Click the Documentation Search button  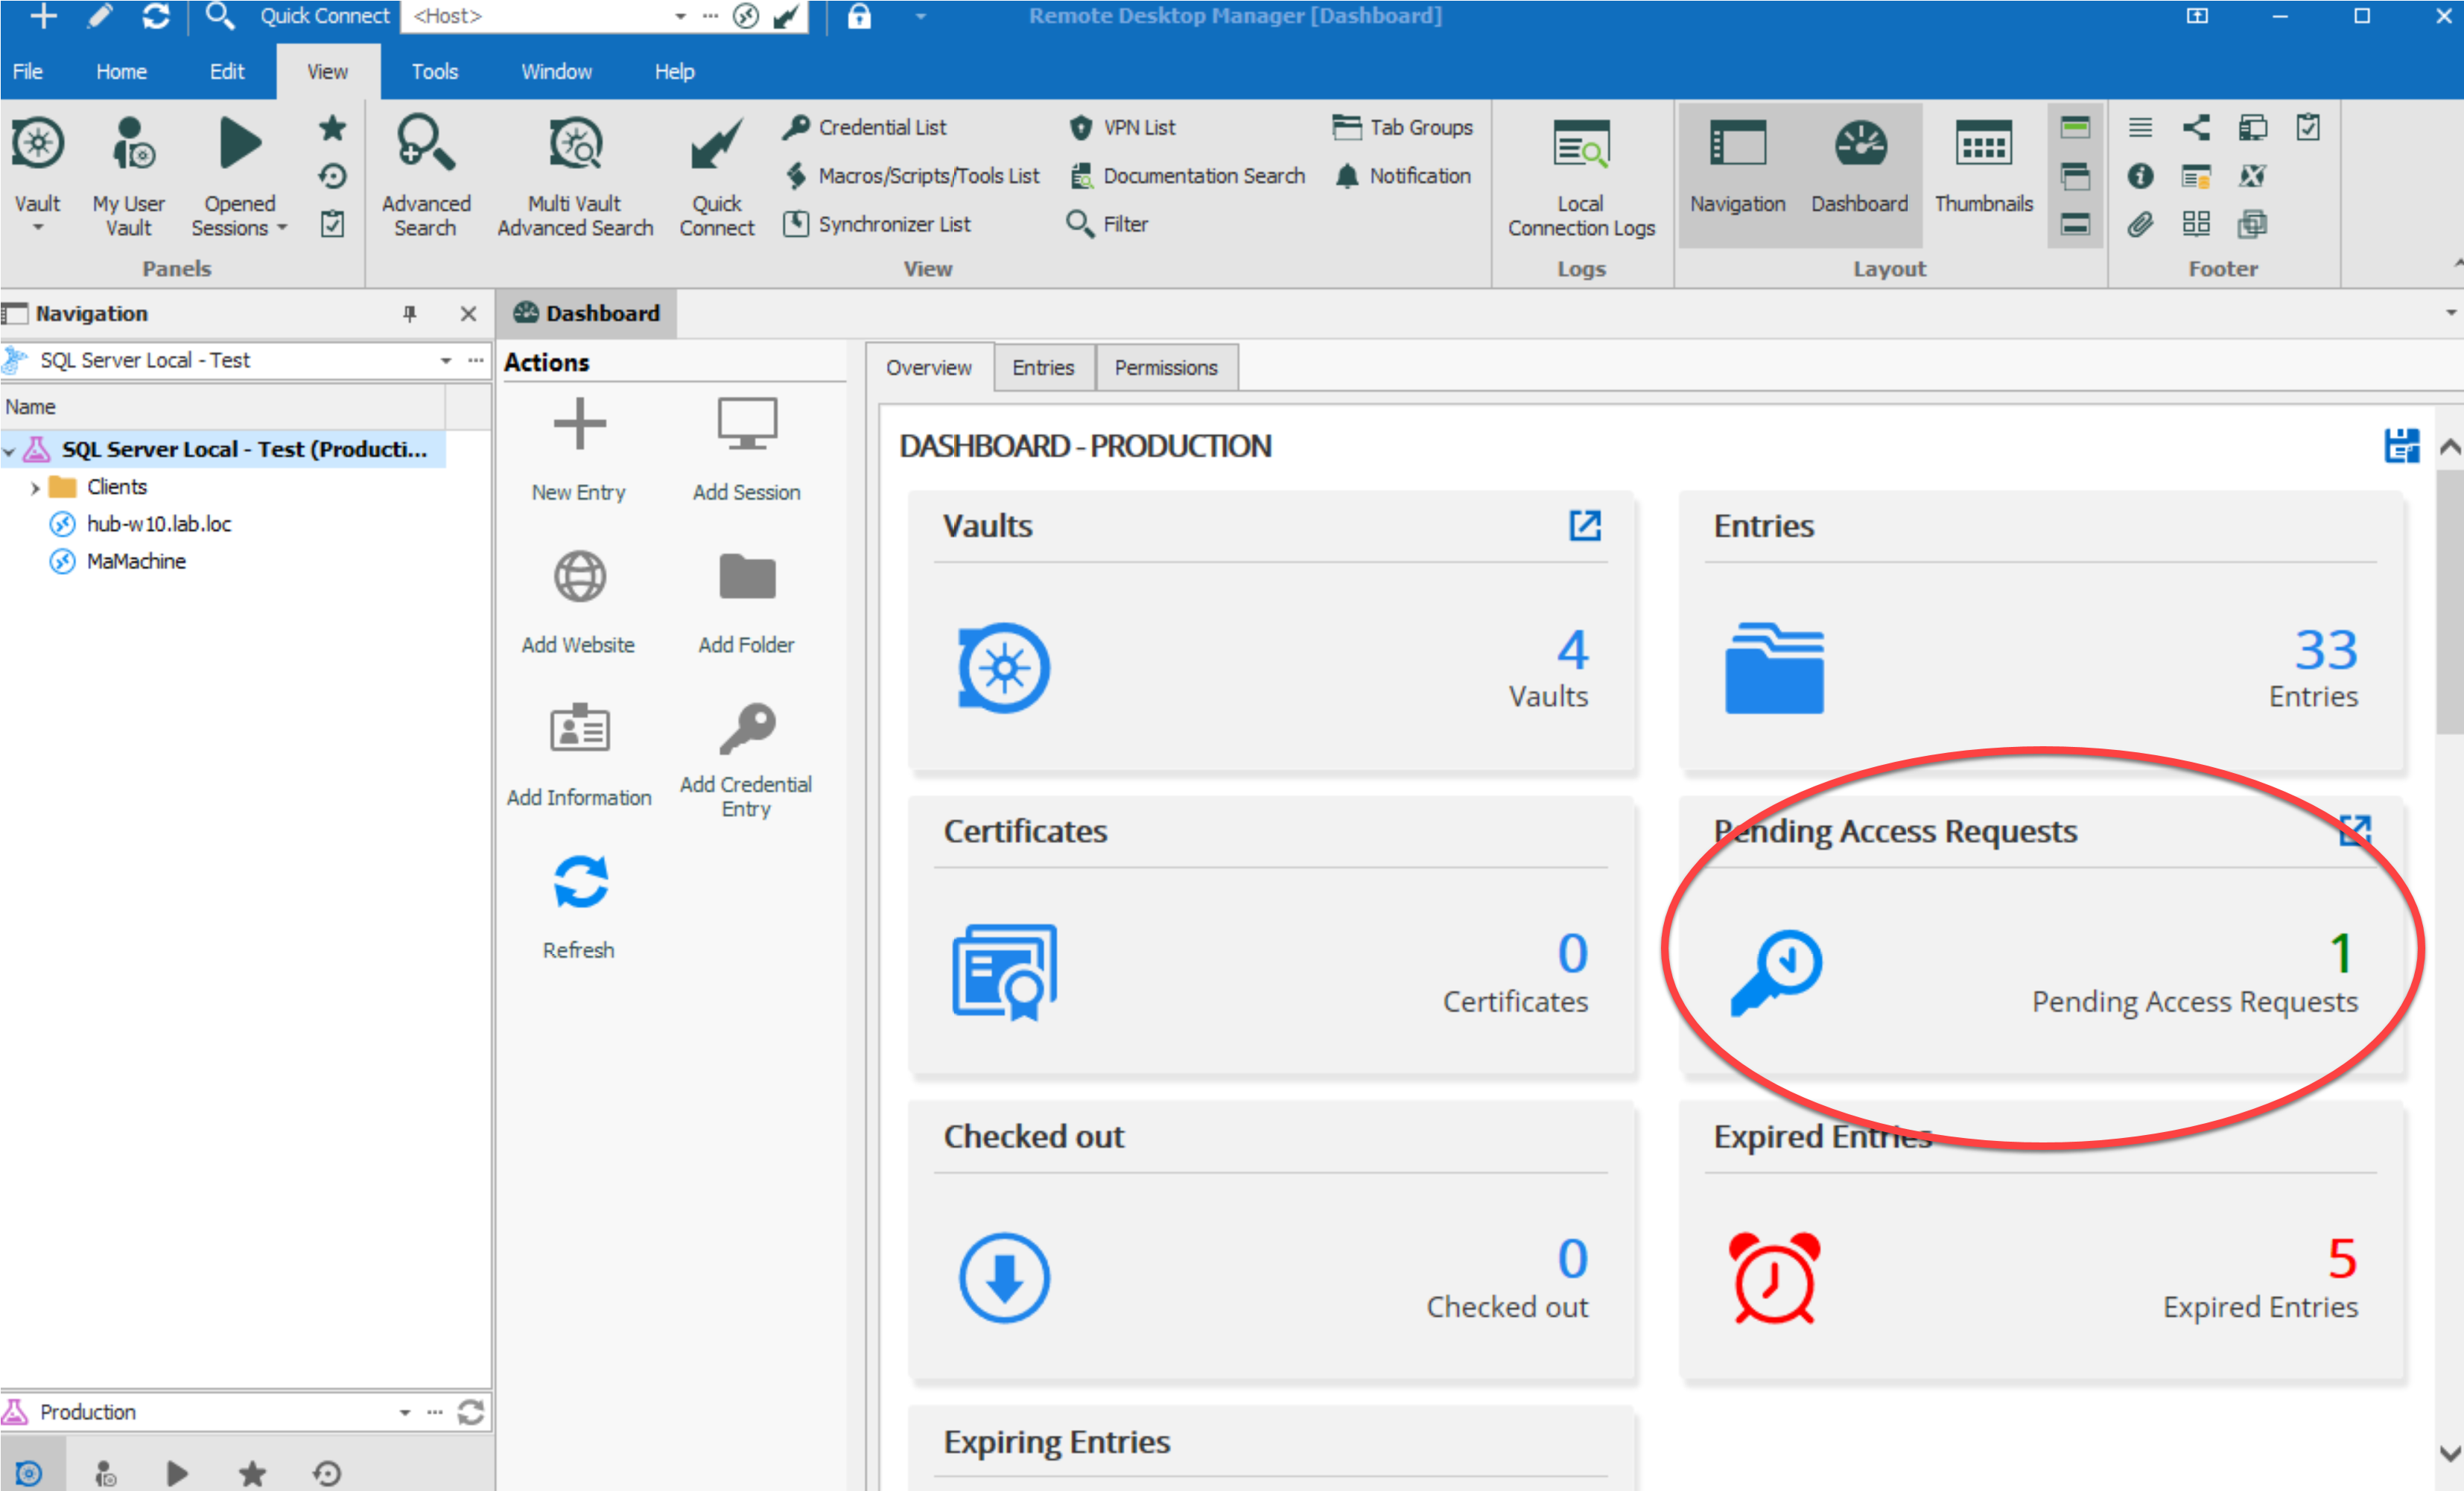click(1188, 176)
